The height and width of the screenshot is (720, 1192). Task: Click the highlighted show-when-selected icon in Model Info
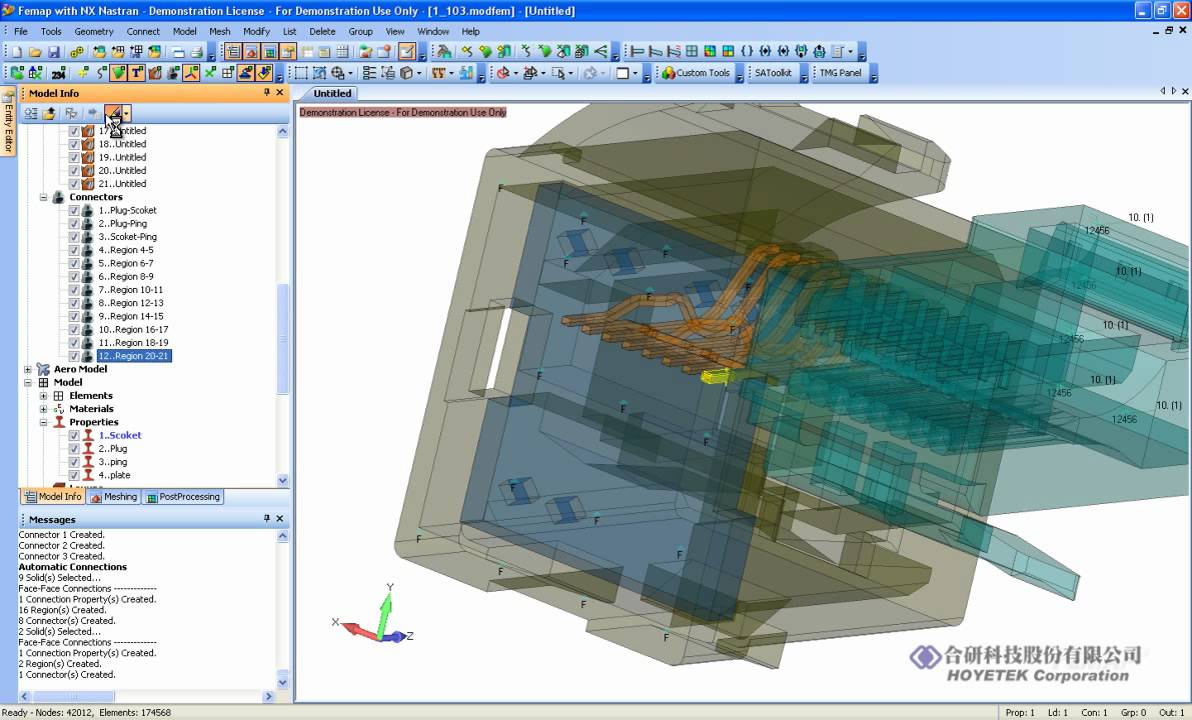(113, 113)
